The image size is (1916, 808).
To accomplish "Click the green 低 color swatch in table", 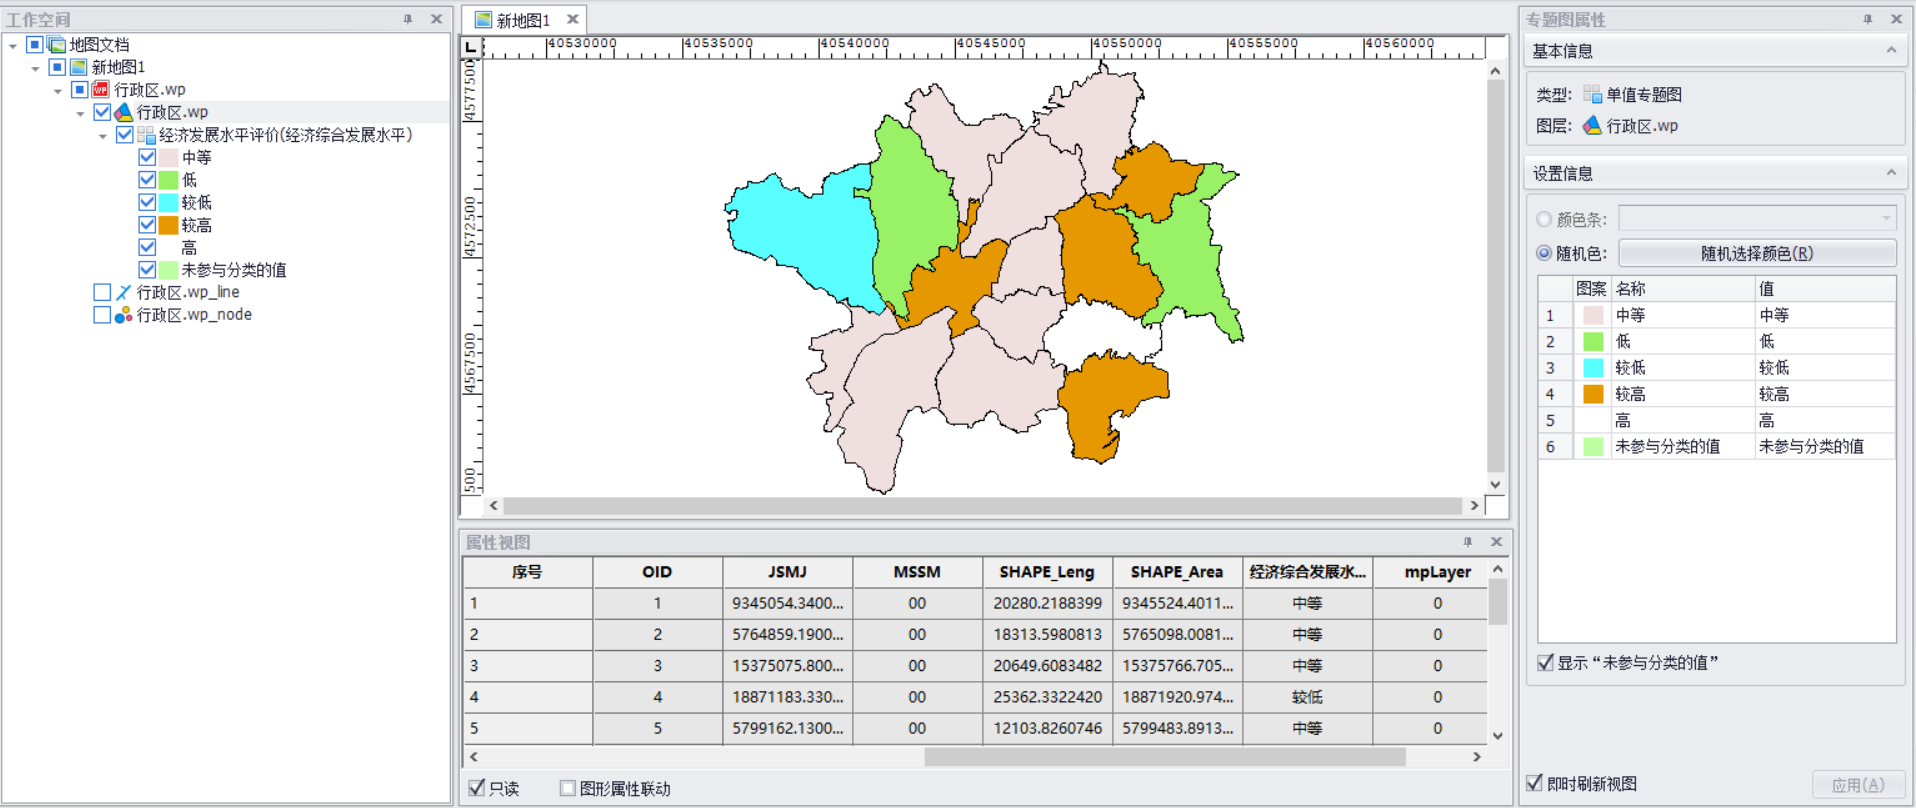I will (1593, 341).
